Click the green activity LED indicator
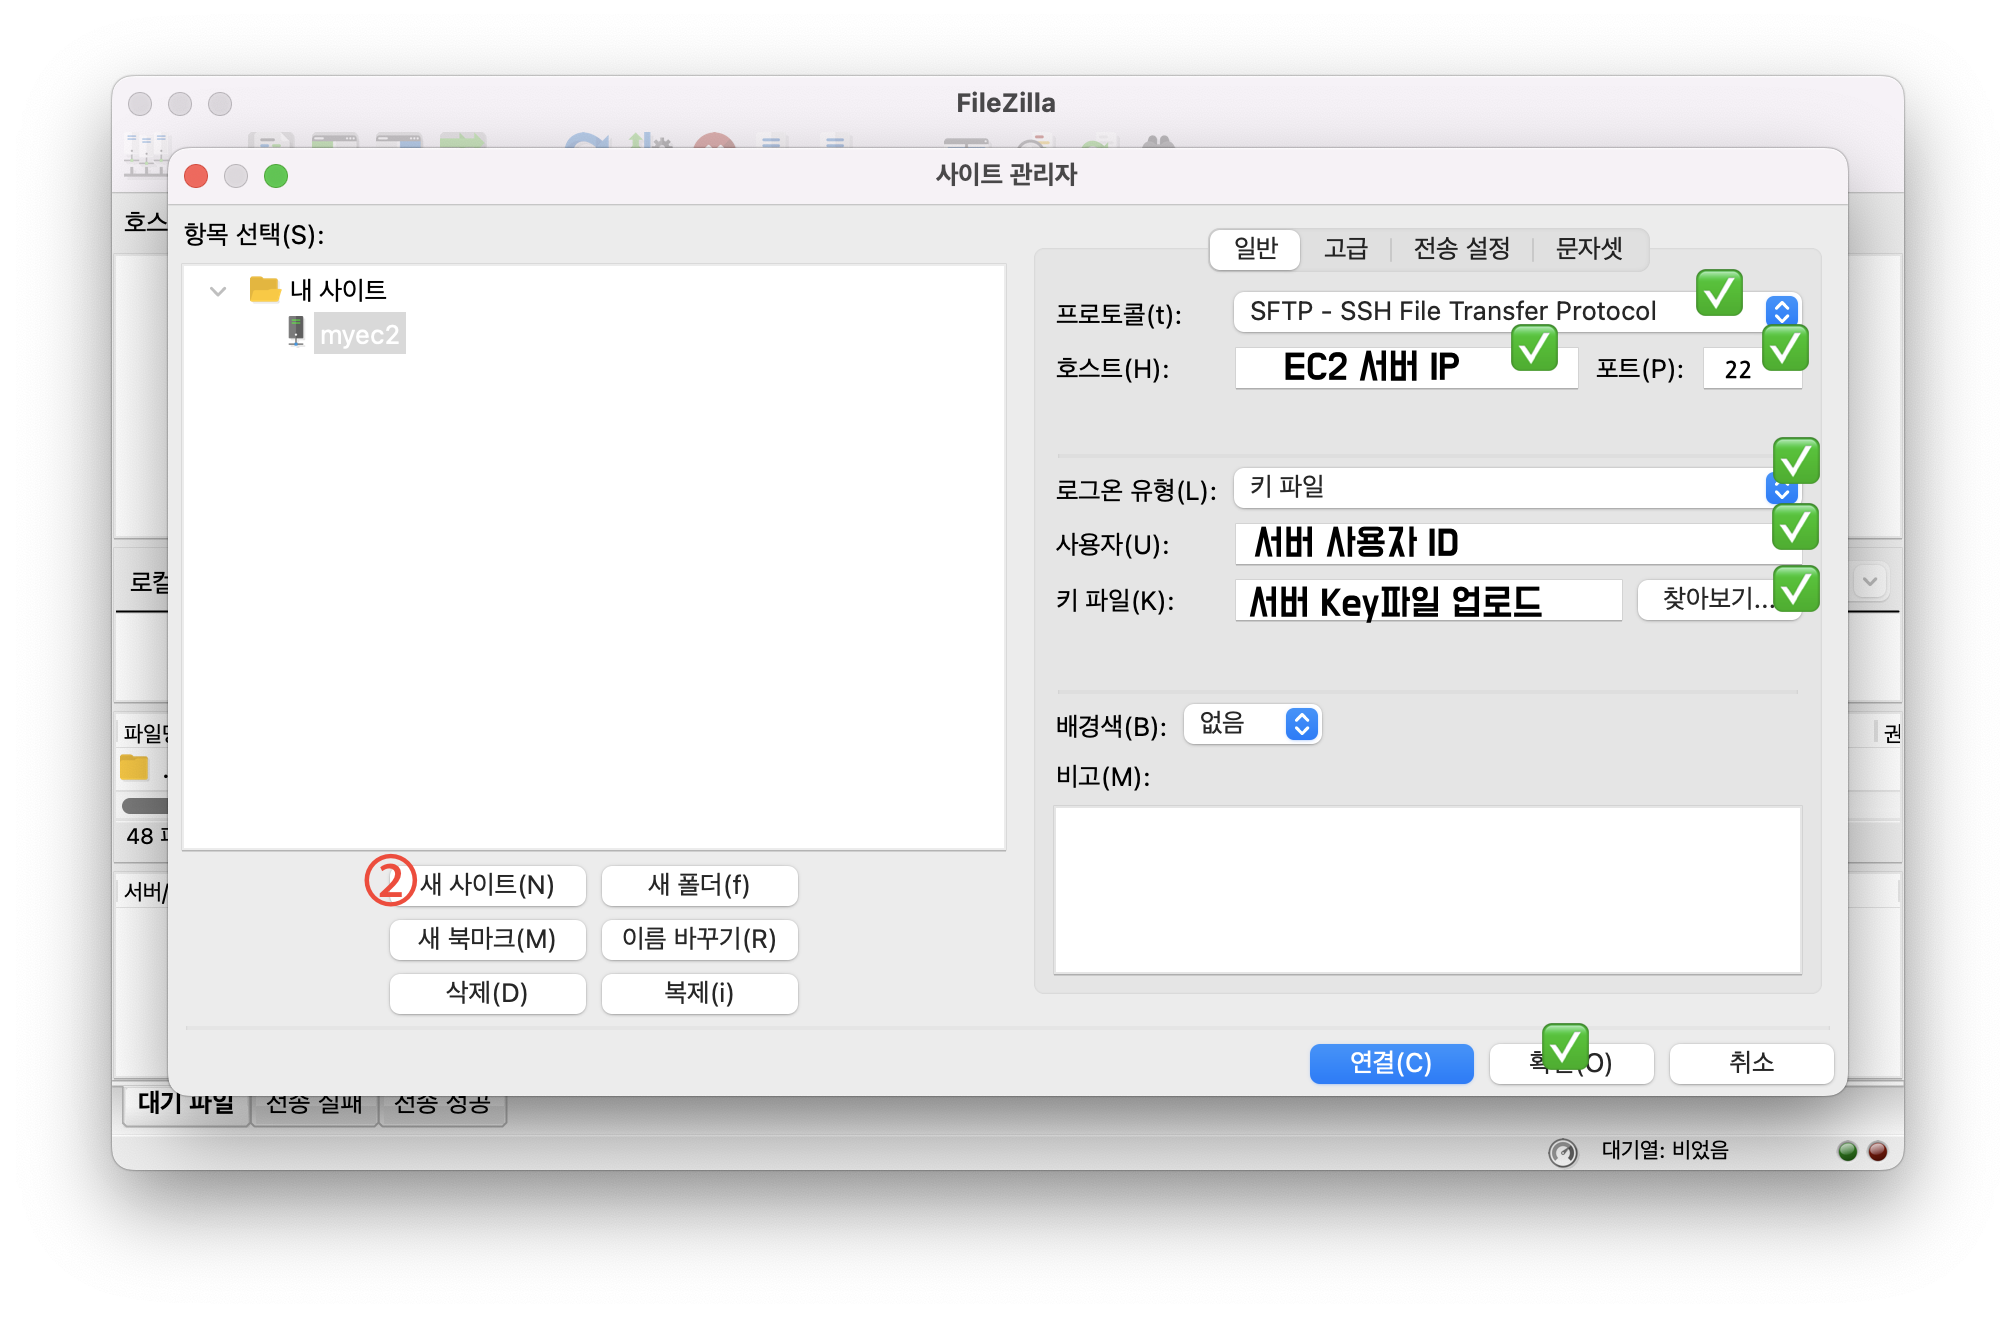The image size is (2016, 1318). (1847, 1151)
